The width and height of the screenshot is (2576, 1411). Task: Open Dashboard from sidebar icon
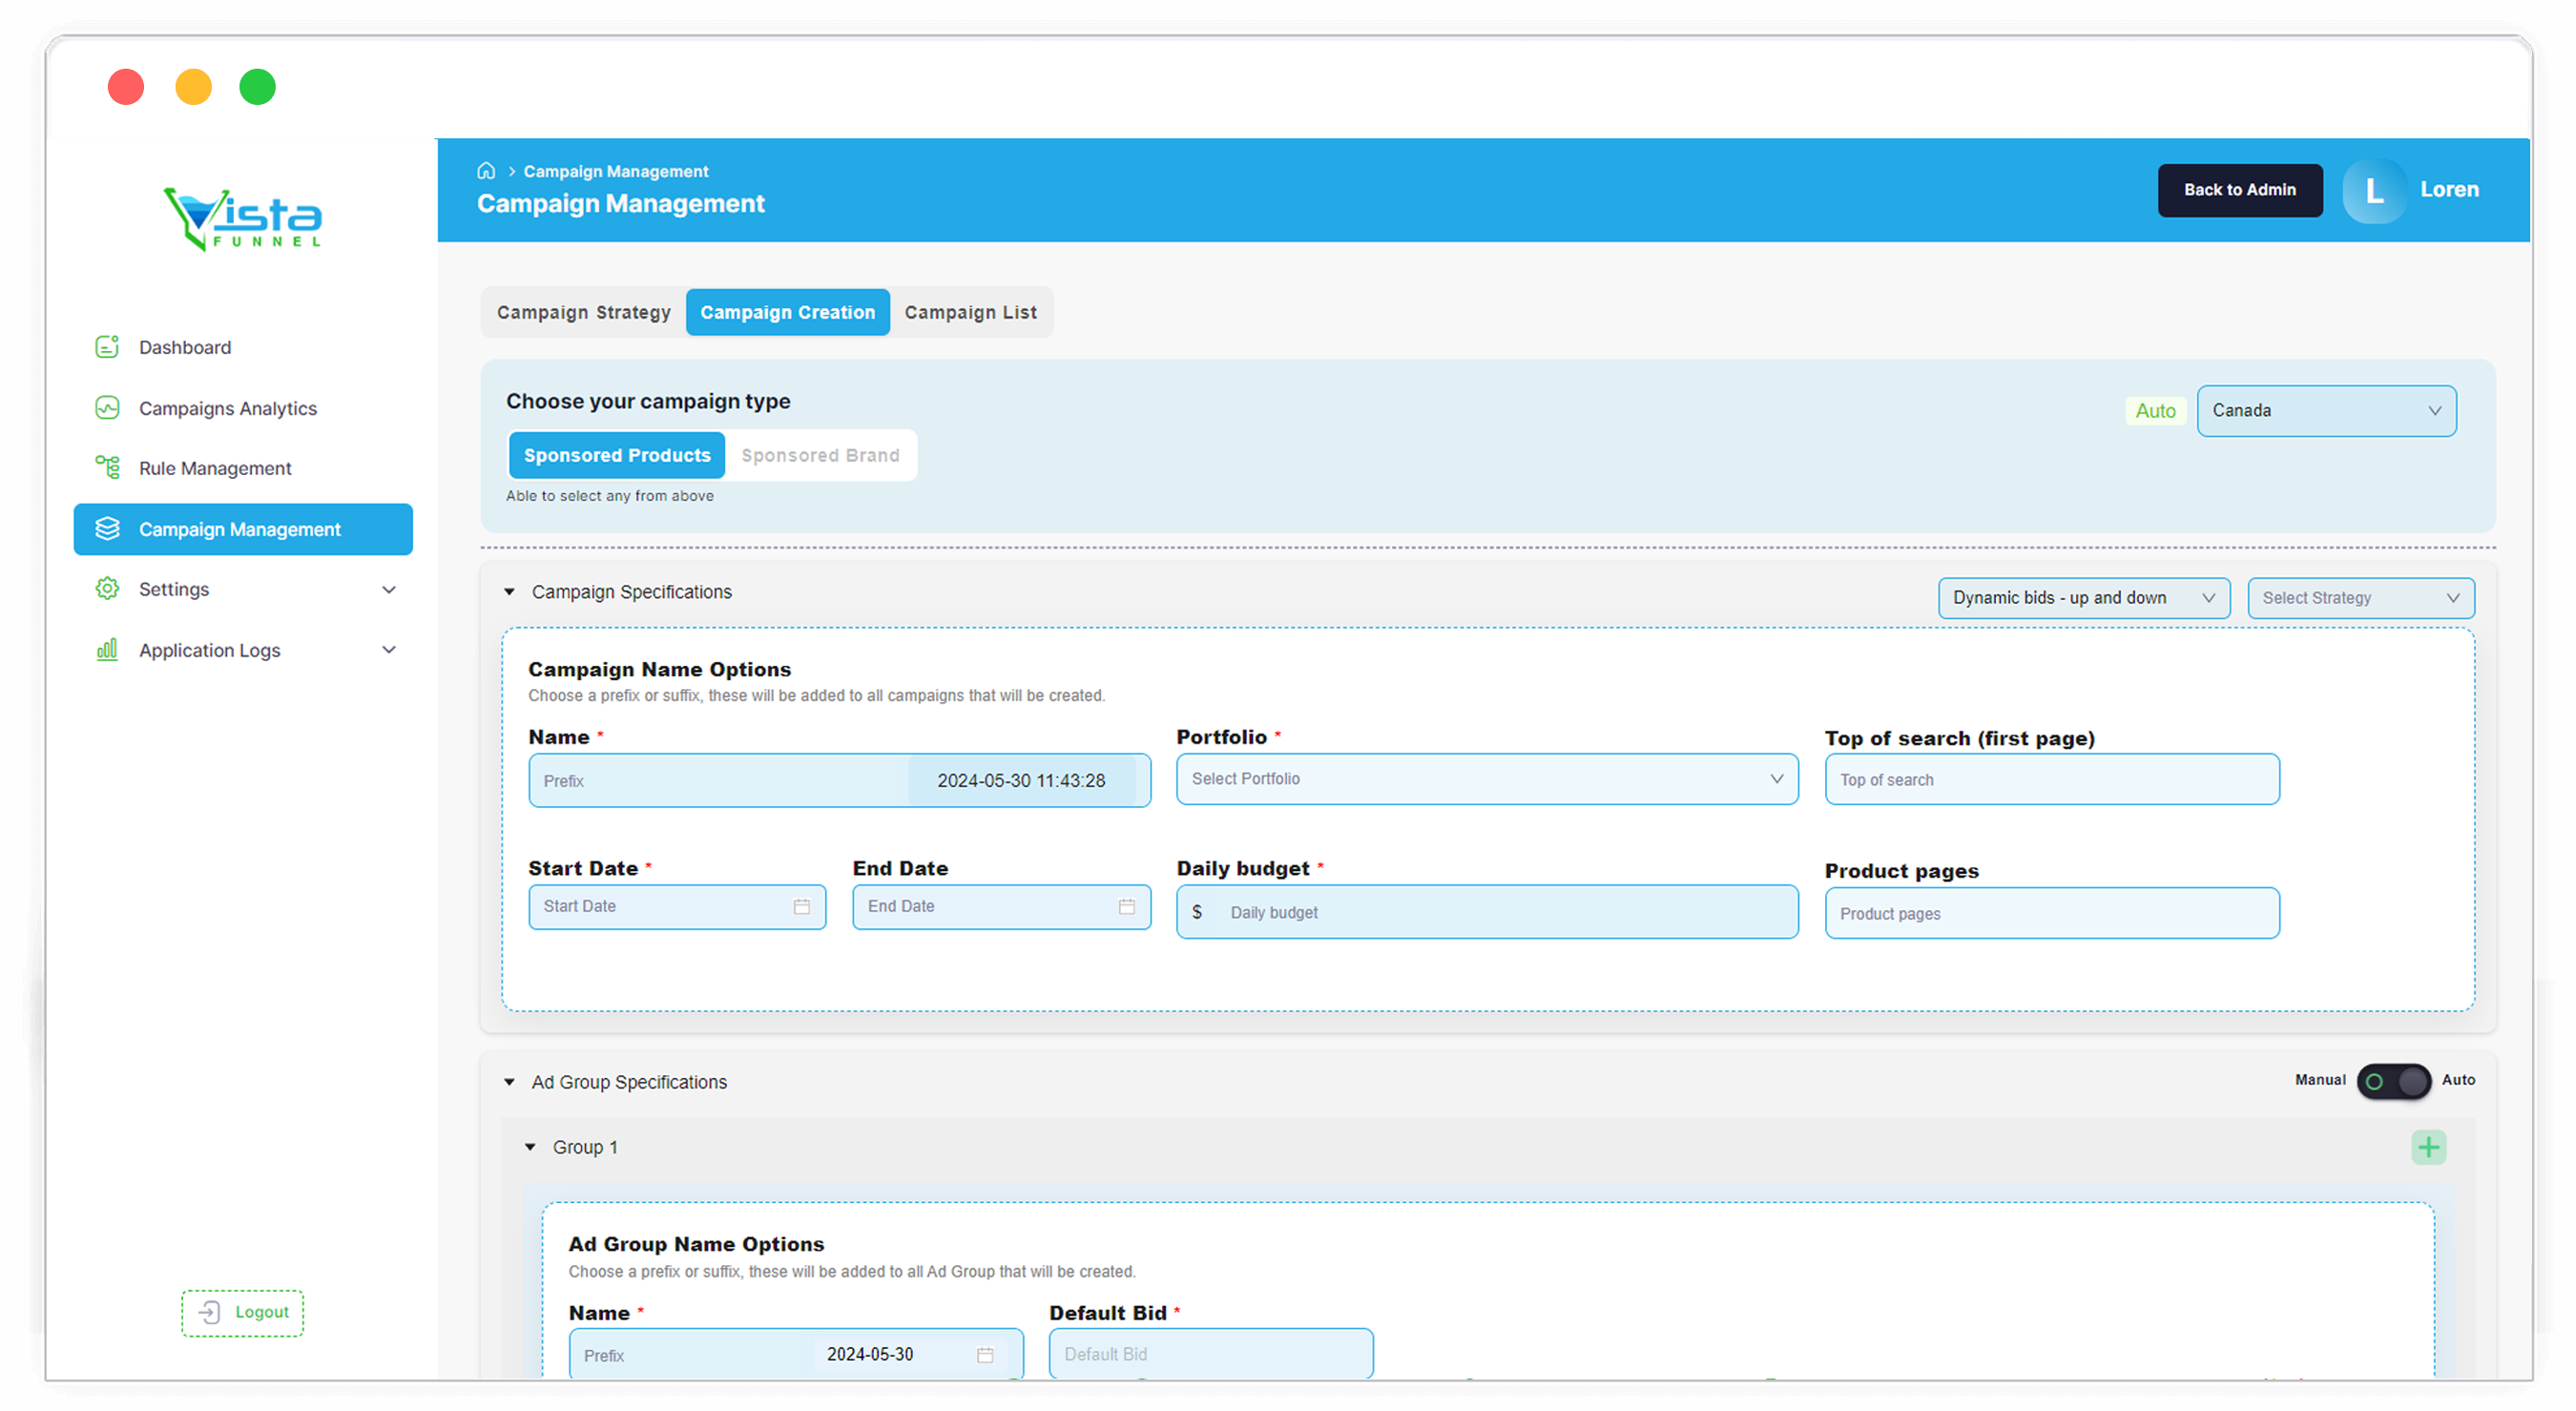(107, 347)
